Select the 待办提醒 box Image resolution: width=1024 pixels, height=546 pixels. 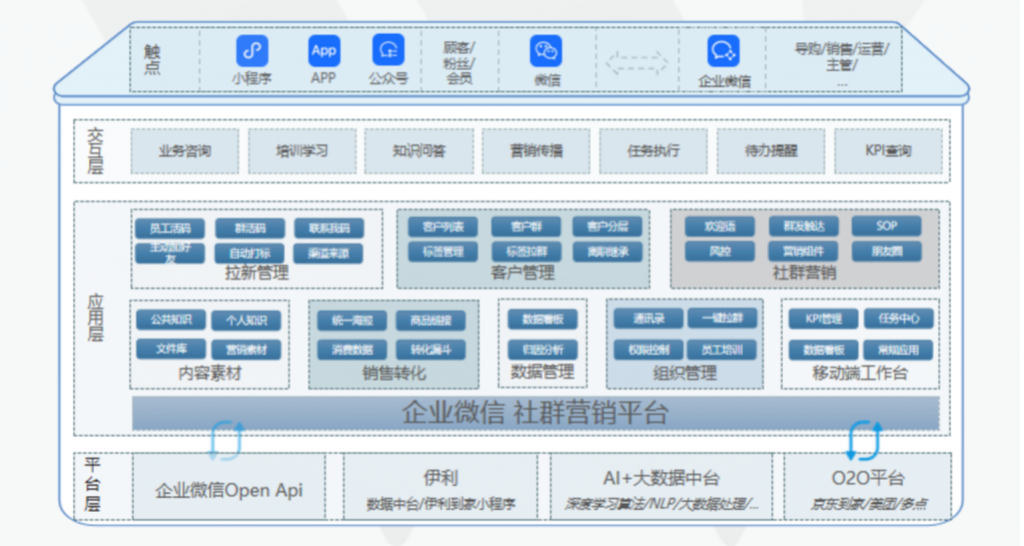(771, 152)
